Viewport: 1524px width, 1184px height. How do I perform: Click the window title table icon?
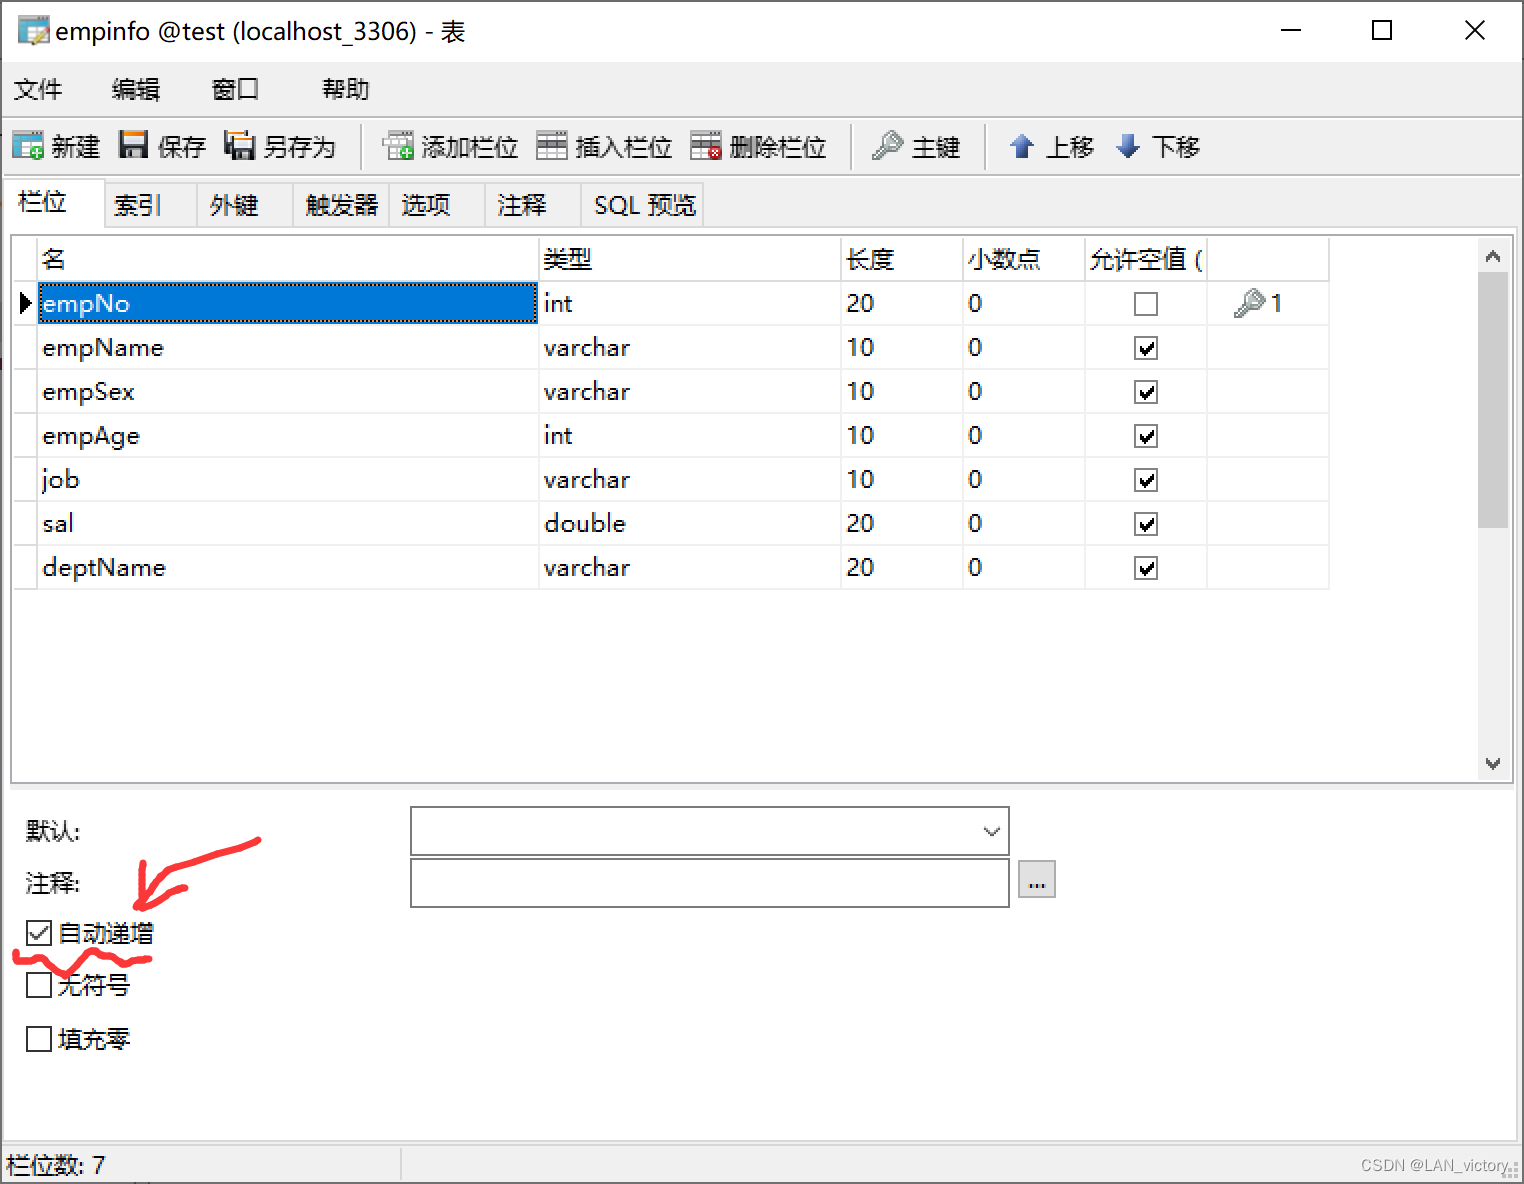[x=33, y=31]
